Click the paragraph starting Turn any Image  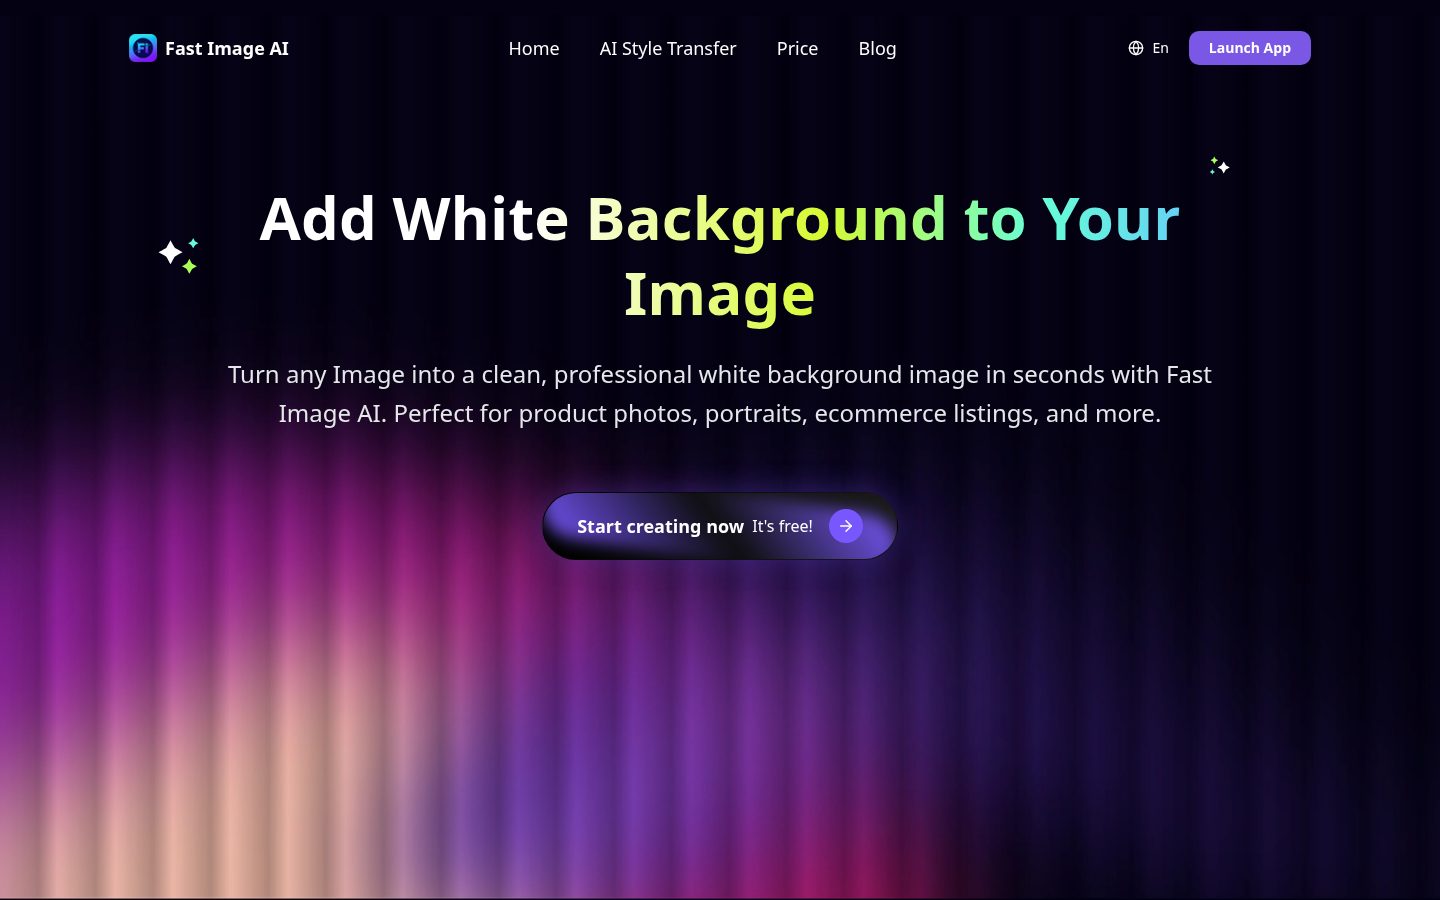(x=720, y=394)
